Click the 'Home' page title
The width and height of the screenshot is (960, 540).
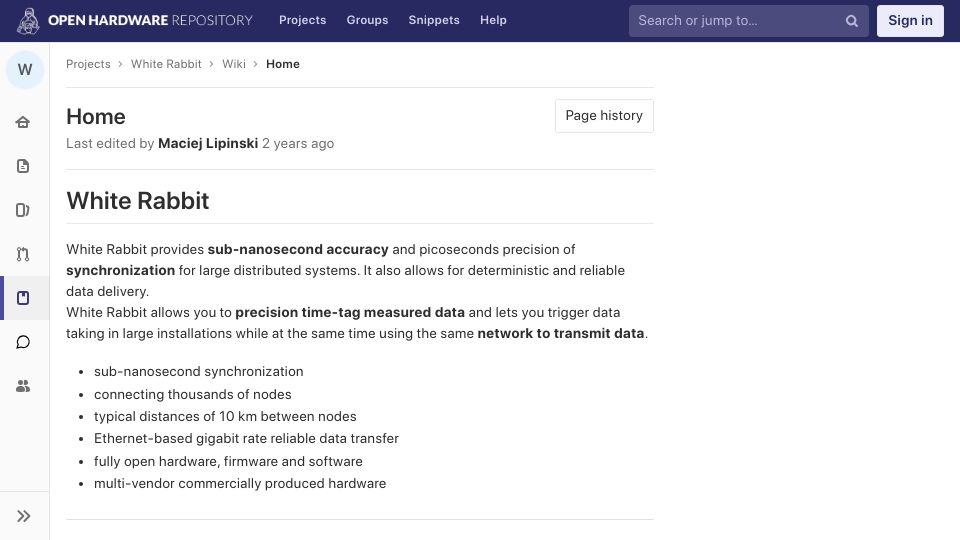[x=96, y=116]
